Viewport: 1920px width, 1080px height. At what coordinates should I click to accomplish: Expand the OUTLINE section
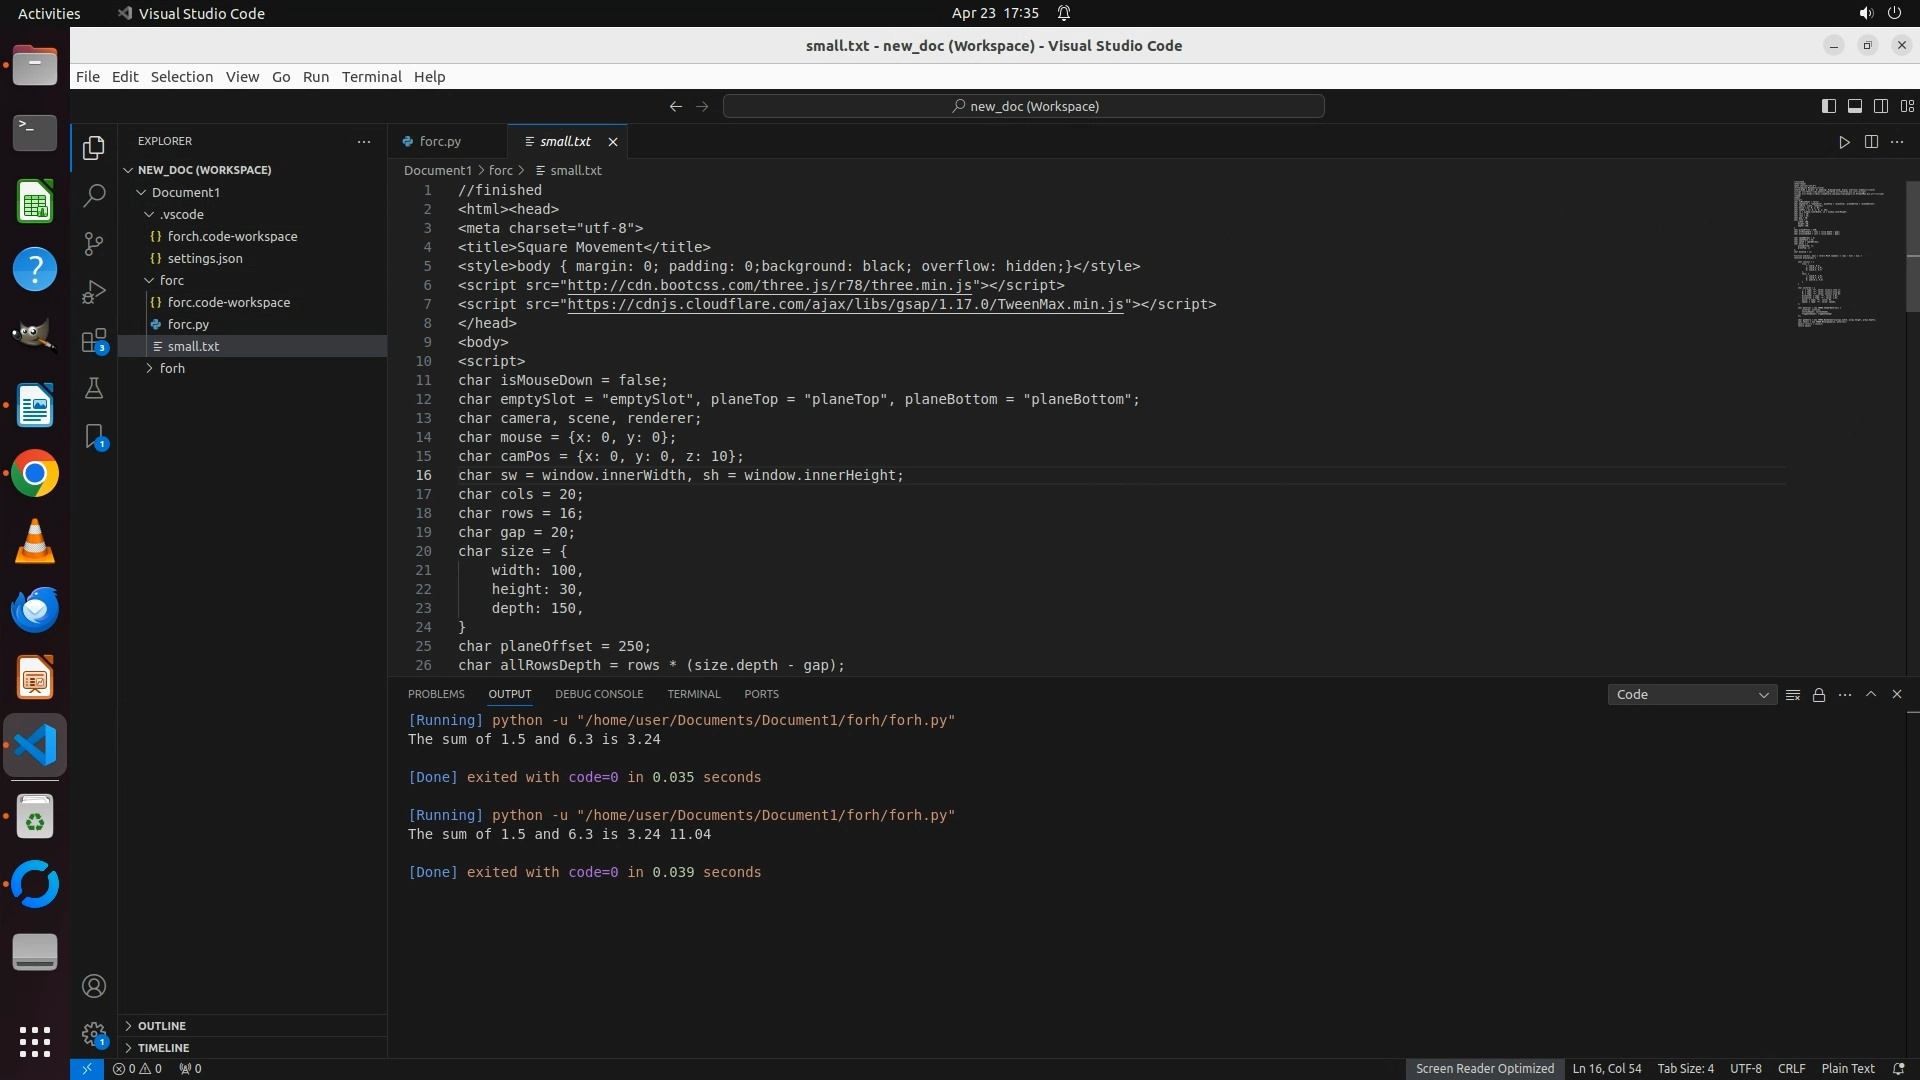coord(162,1026)
